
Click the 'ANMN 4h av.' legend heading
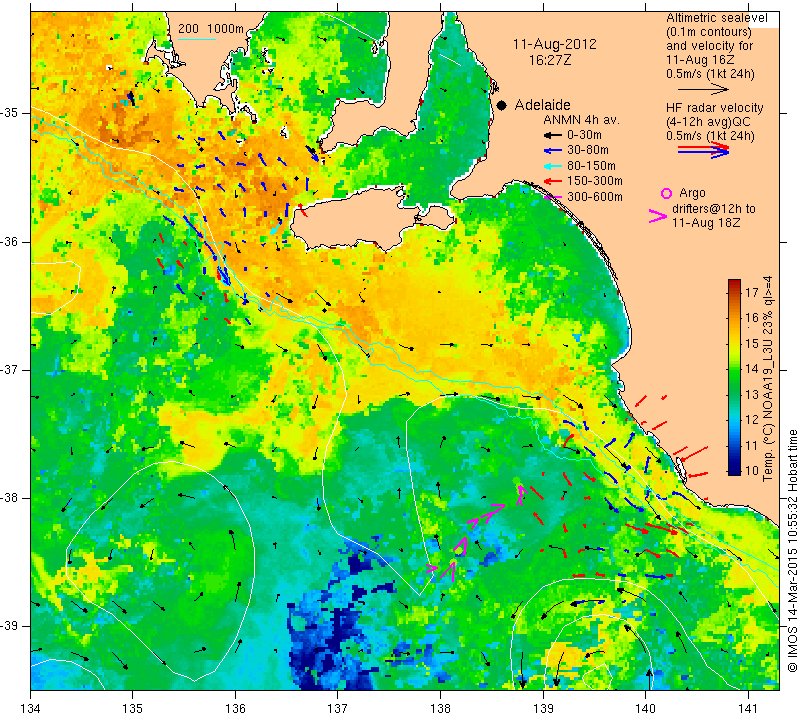point(581,120)
